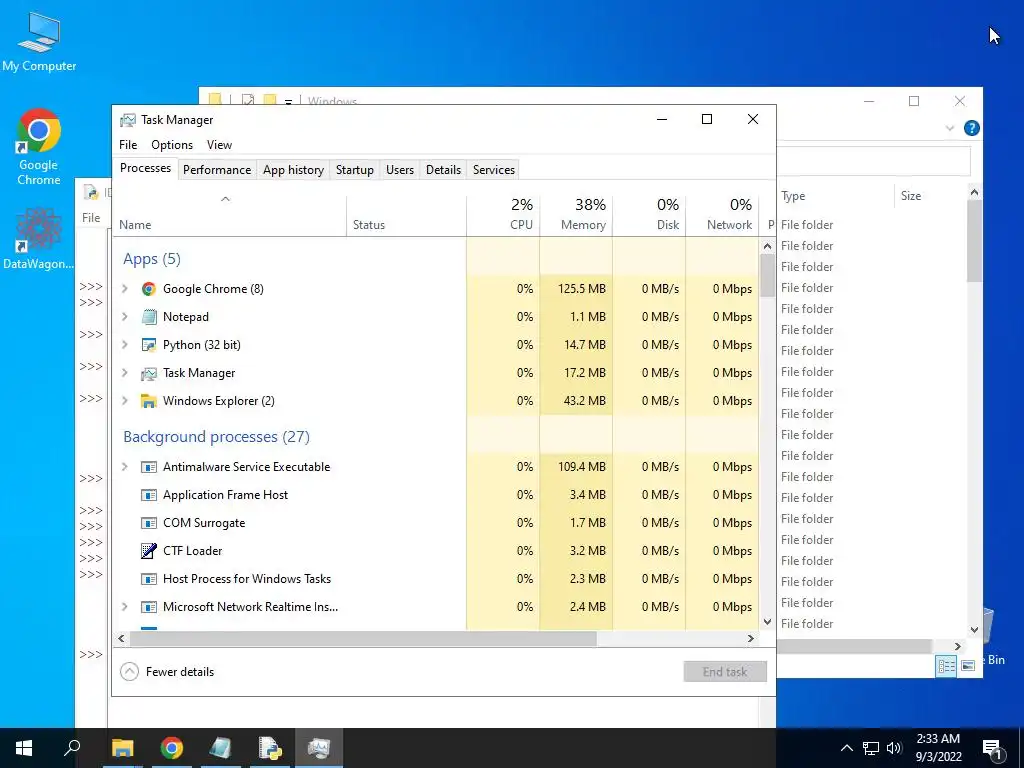The image size is (1024, 768).
Task: Click the Google Chrome process icon
Action: [x=149, y=289]
